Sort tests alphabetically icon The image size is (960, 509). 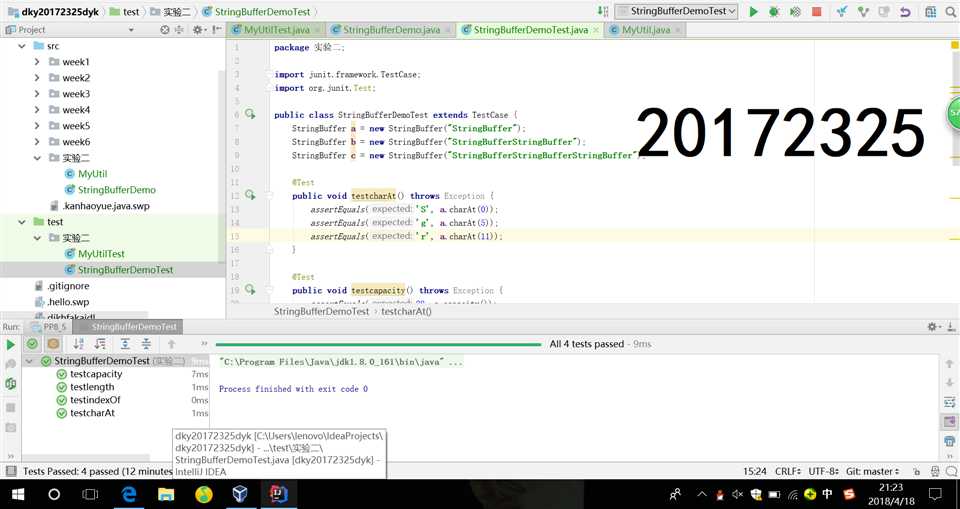tap(78, 344)
